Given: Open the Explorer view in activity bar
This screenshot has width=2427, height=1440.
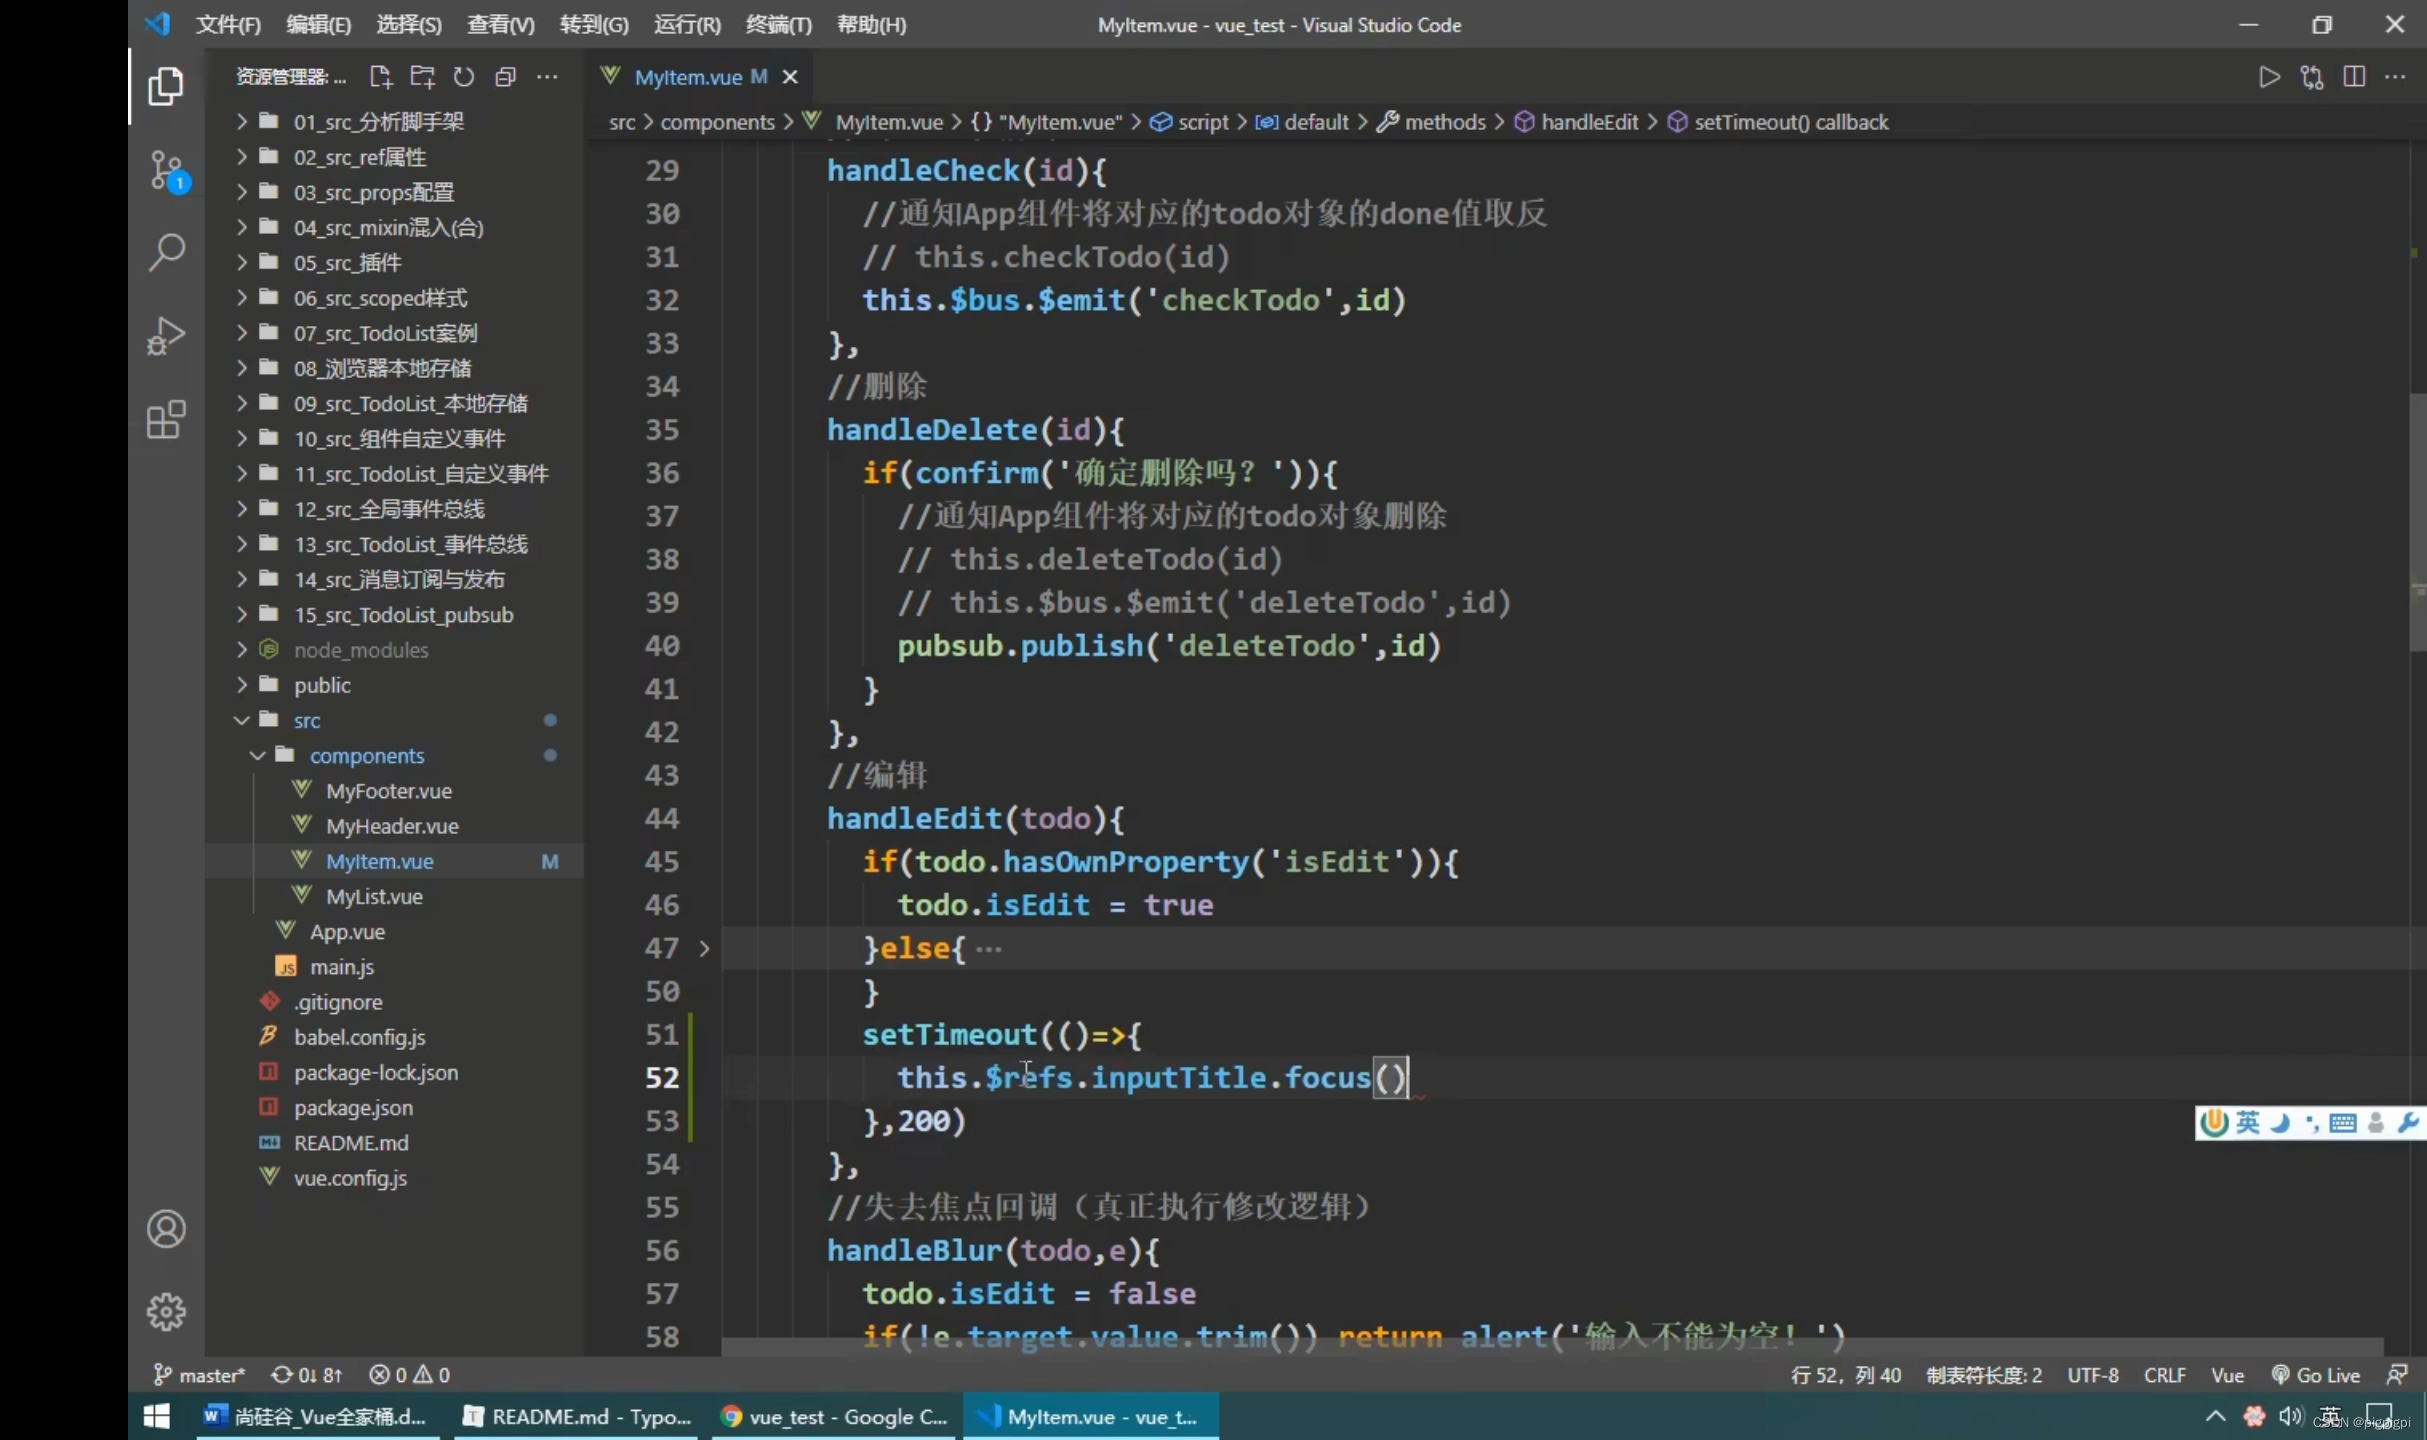Looking at the screenshot, I should (166, 87).
